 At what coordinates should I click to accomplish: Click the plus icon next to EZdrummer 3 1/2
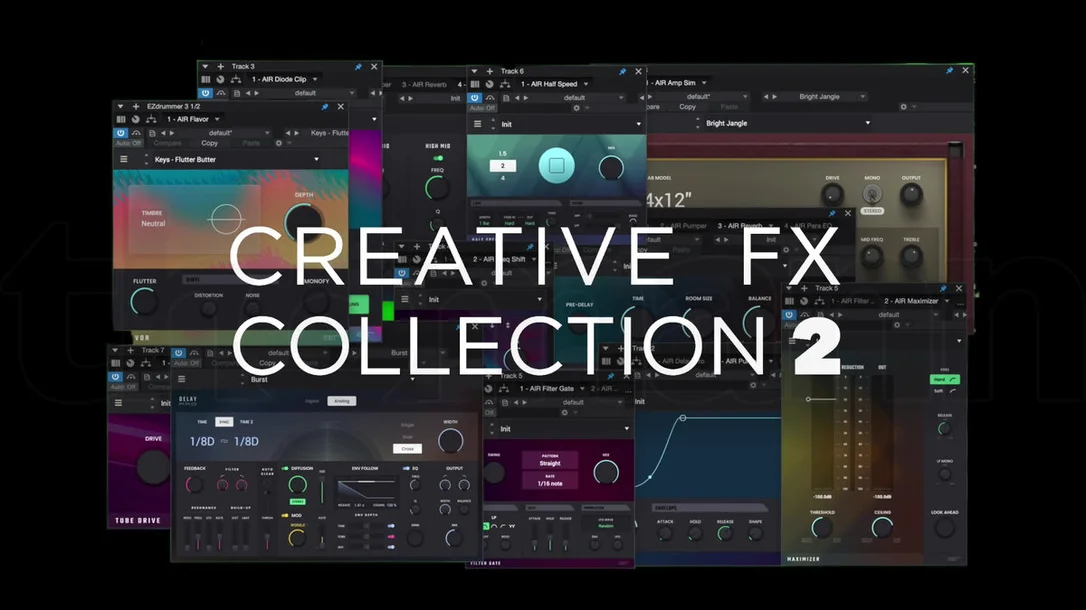click(136, 107)
